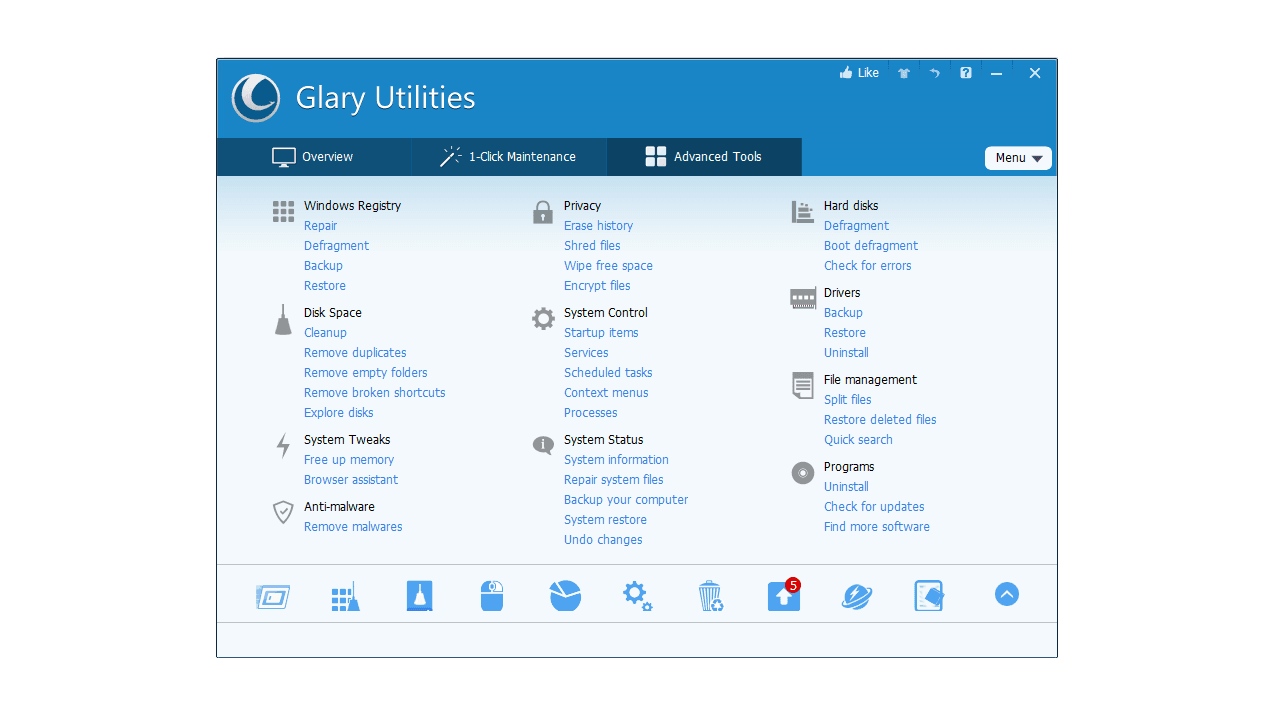Open settings via the gears icon in bottom toolbar
Image resolution: width=1280 pixels, height=720 pixels.
[x=637, y=595]
